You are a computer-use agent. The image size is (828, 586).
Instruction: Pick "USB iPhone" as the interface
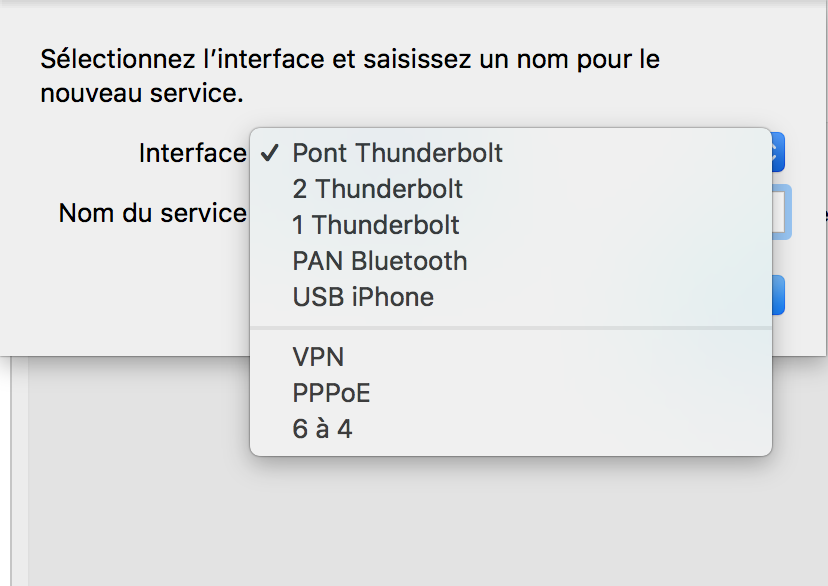coord(362,297)
